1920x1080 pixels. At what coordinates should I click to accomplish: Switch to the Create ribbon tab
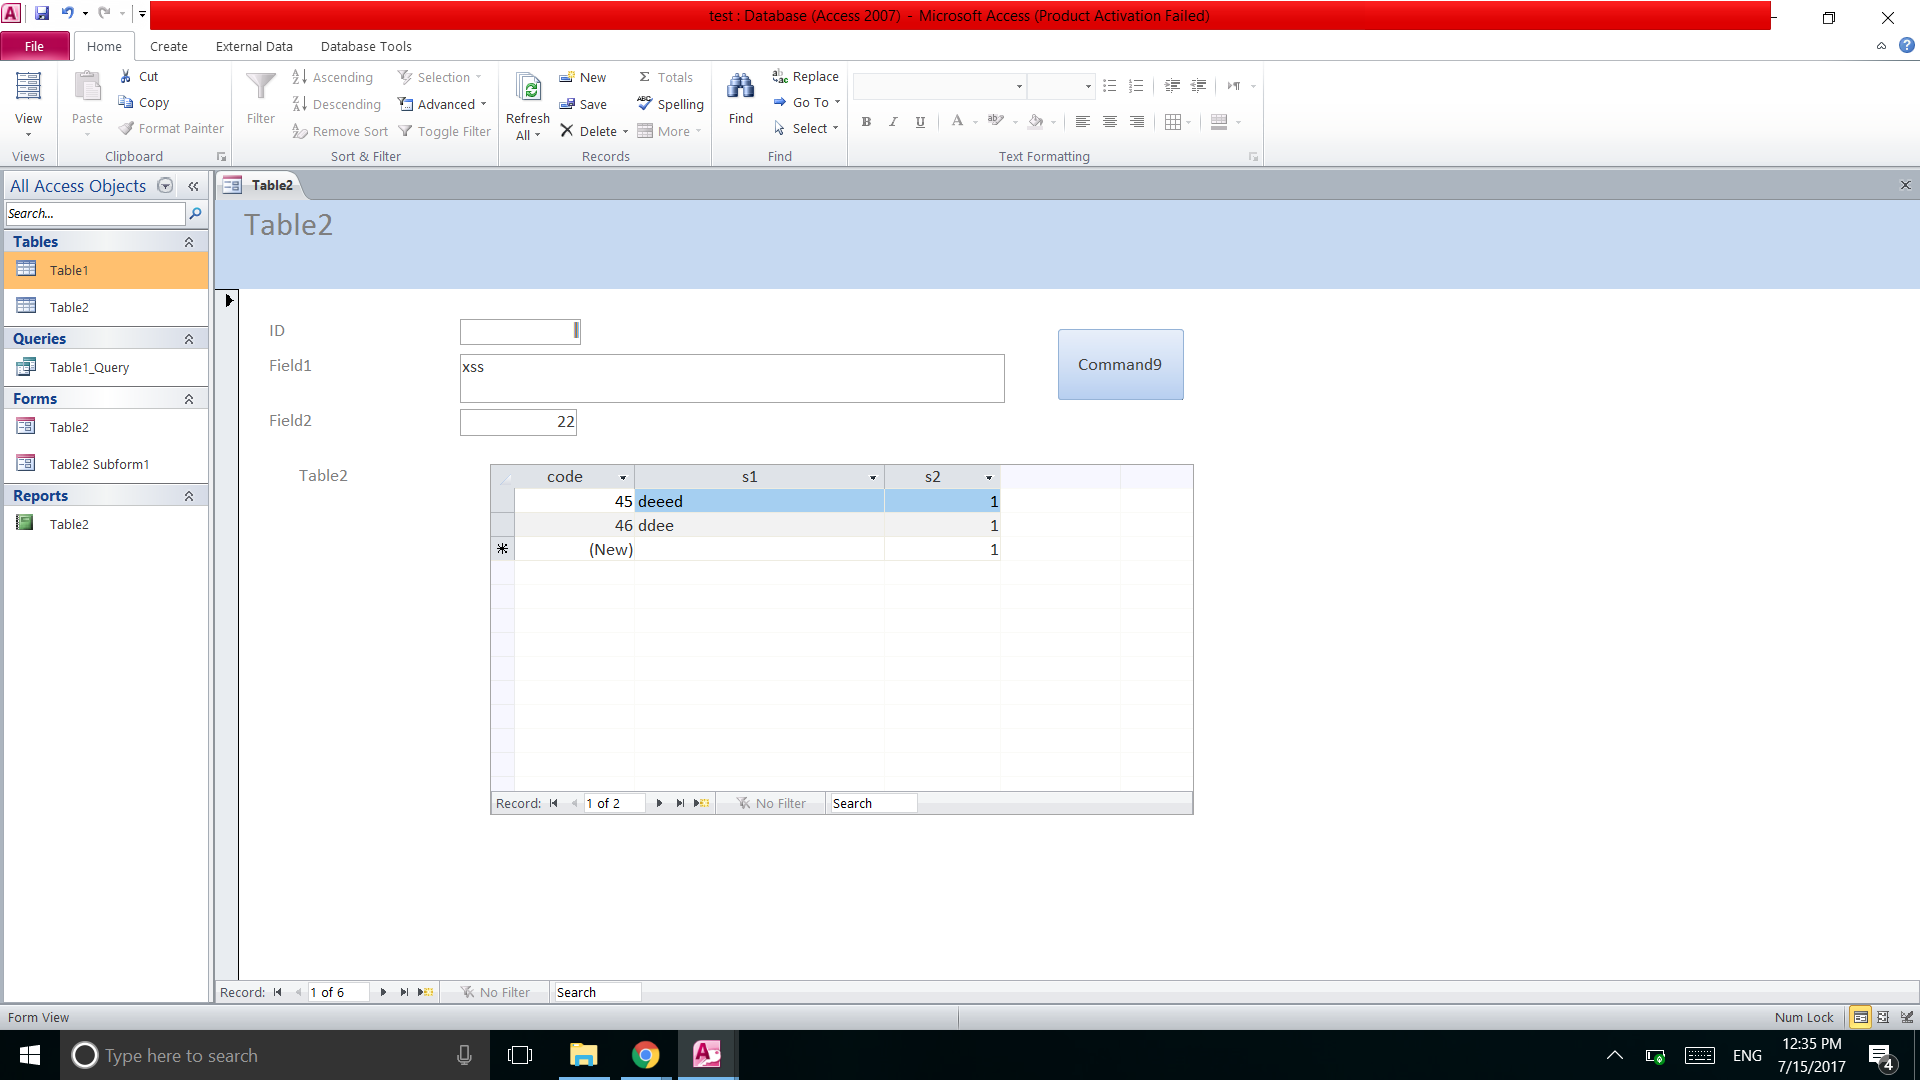169,46
